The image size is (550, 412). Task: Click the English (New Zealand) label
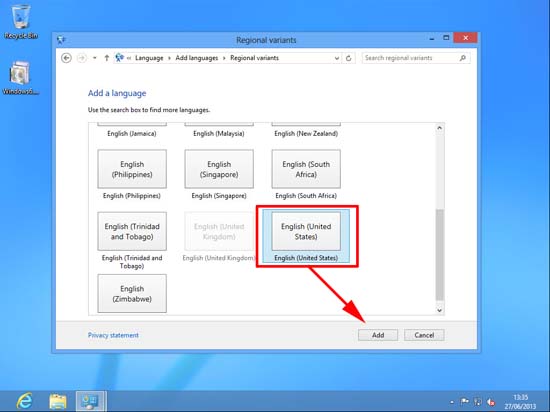[306, 134]
